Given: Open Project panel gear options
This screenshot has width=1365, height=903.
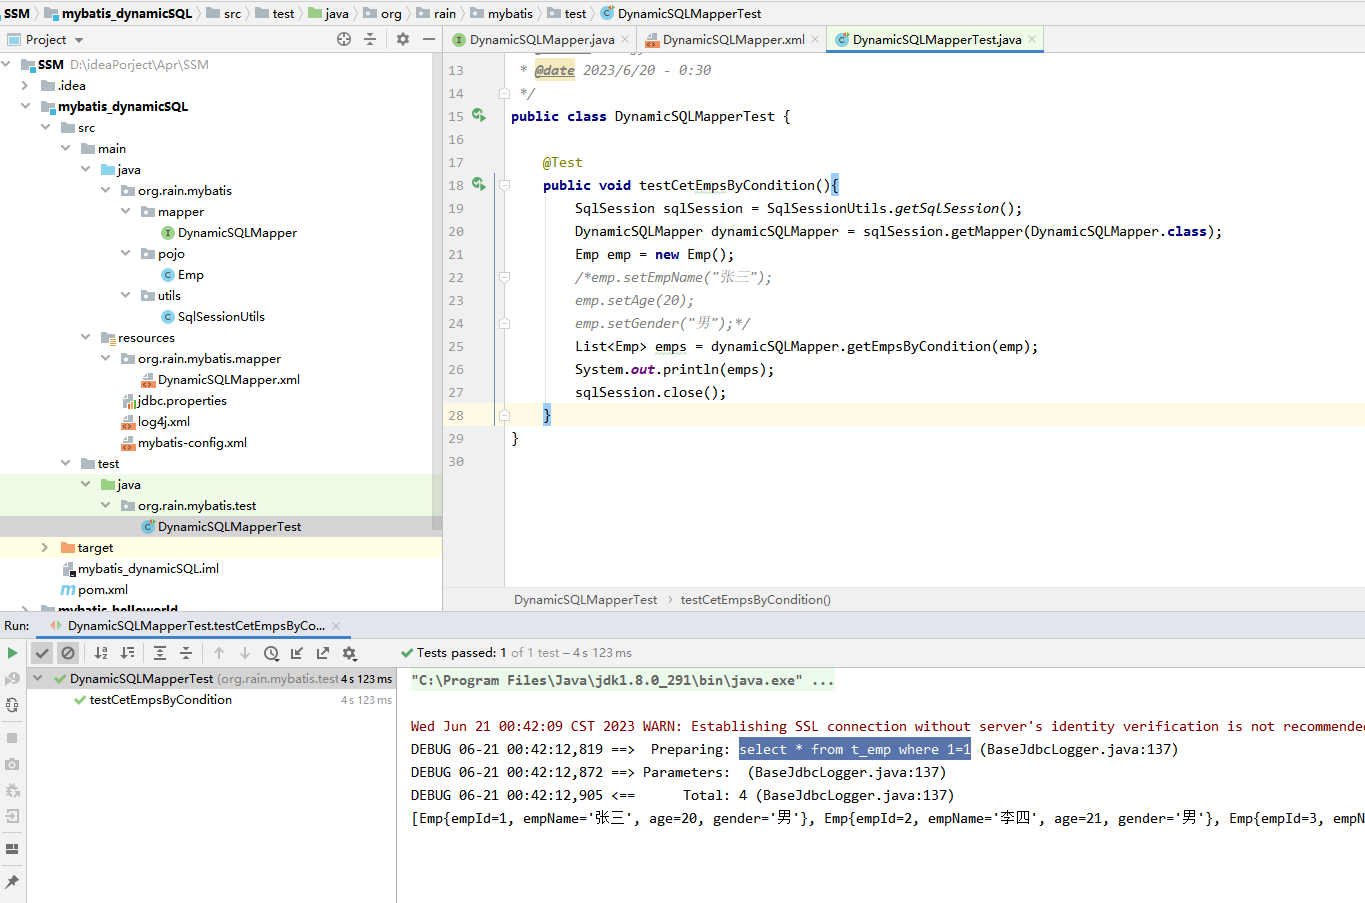Looking at the screenshot, I should [x=403, y=39].
